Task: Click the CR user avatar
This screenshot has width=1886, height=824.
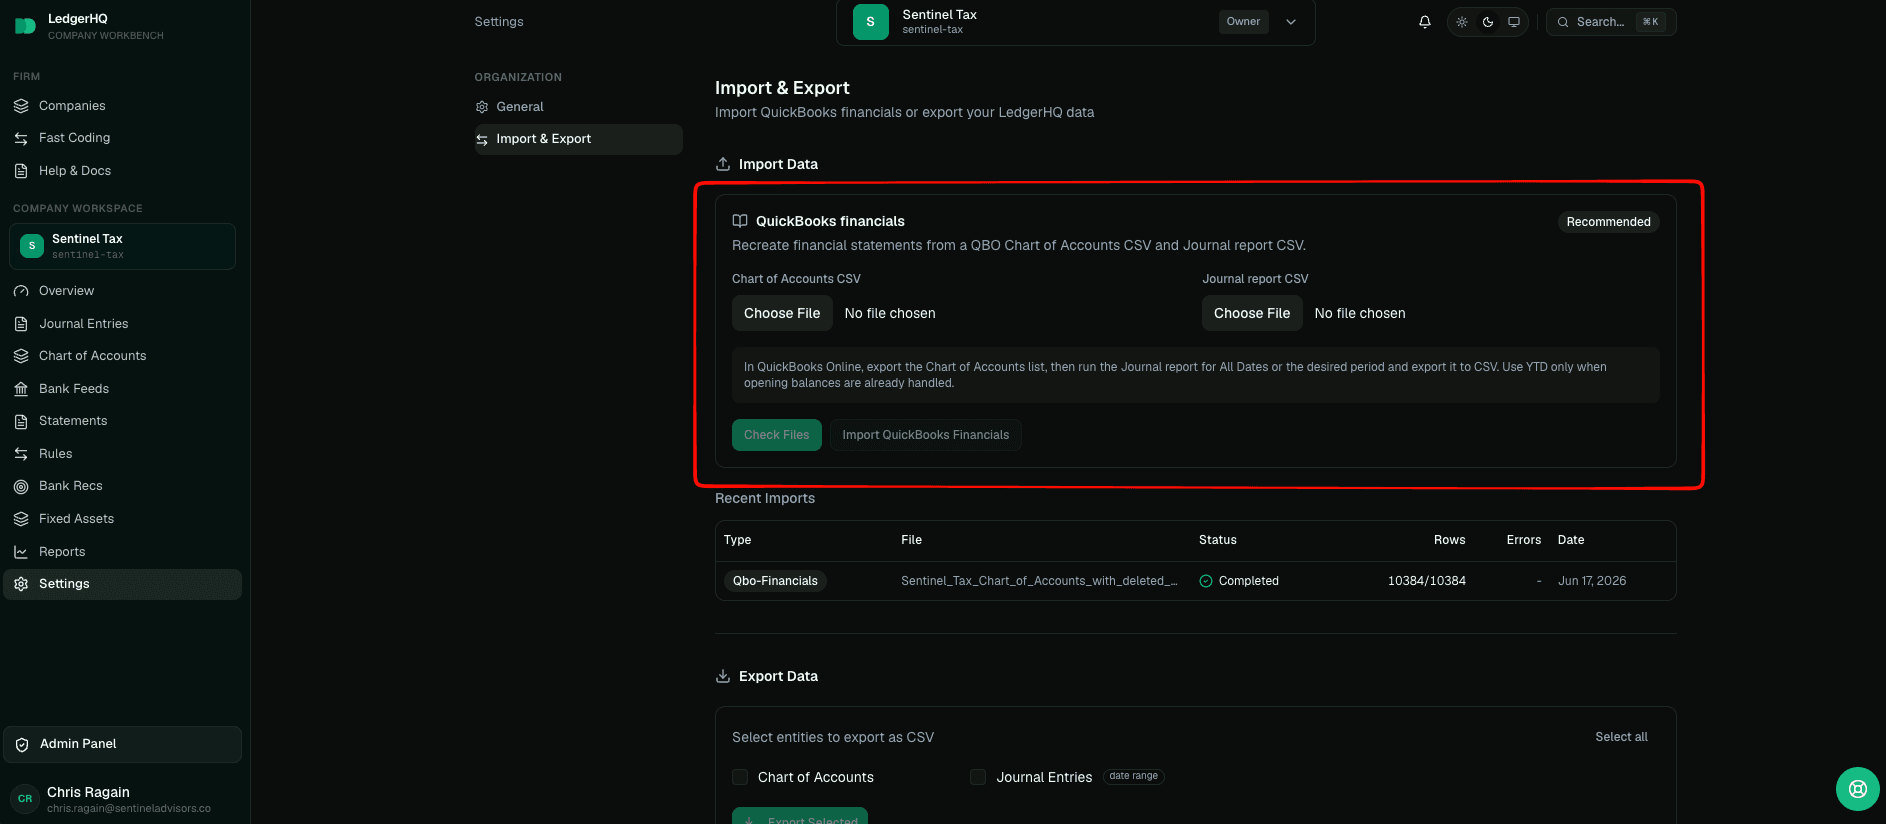Action: [25, 798]
